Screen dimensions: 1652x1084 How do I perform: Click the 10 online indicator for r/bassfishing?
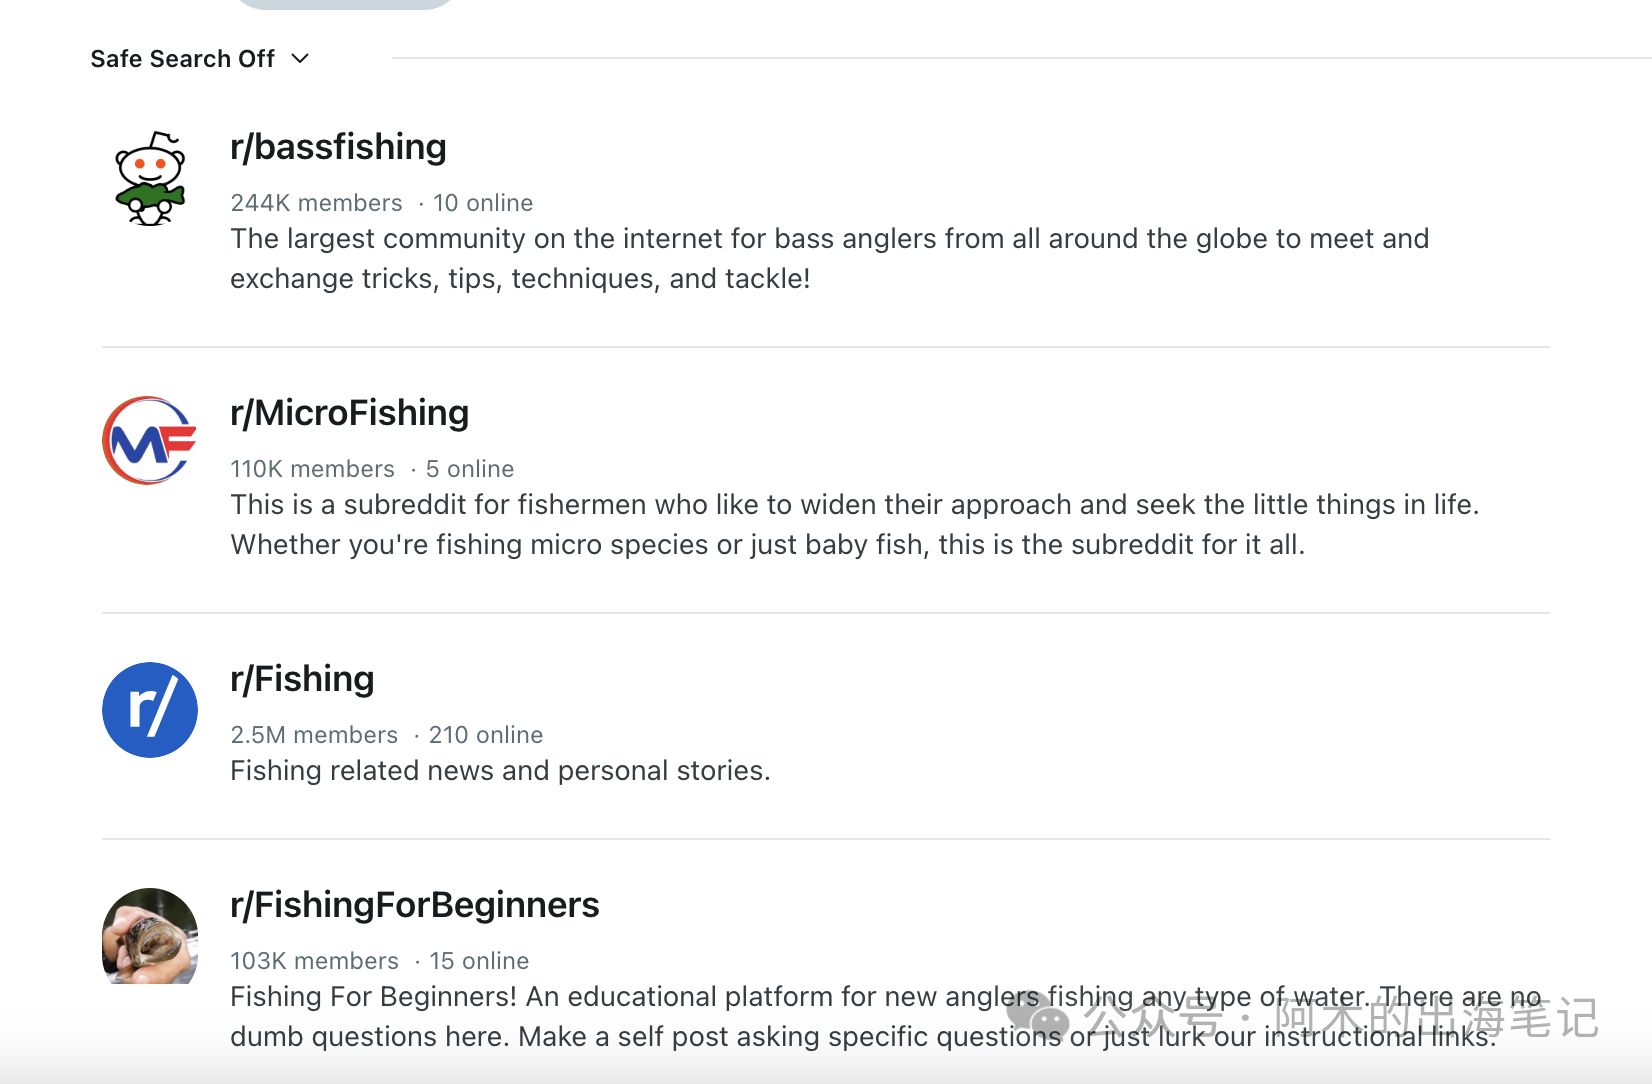[482, 203]
